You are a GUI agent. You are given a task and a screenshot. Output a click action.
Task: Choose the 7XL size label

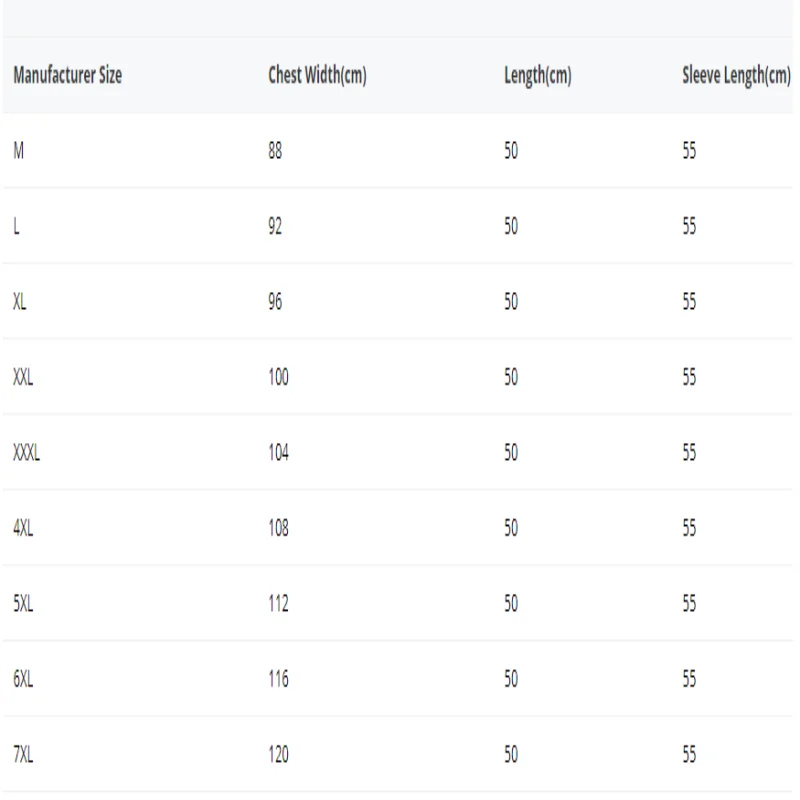tap(23, 755)
